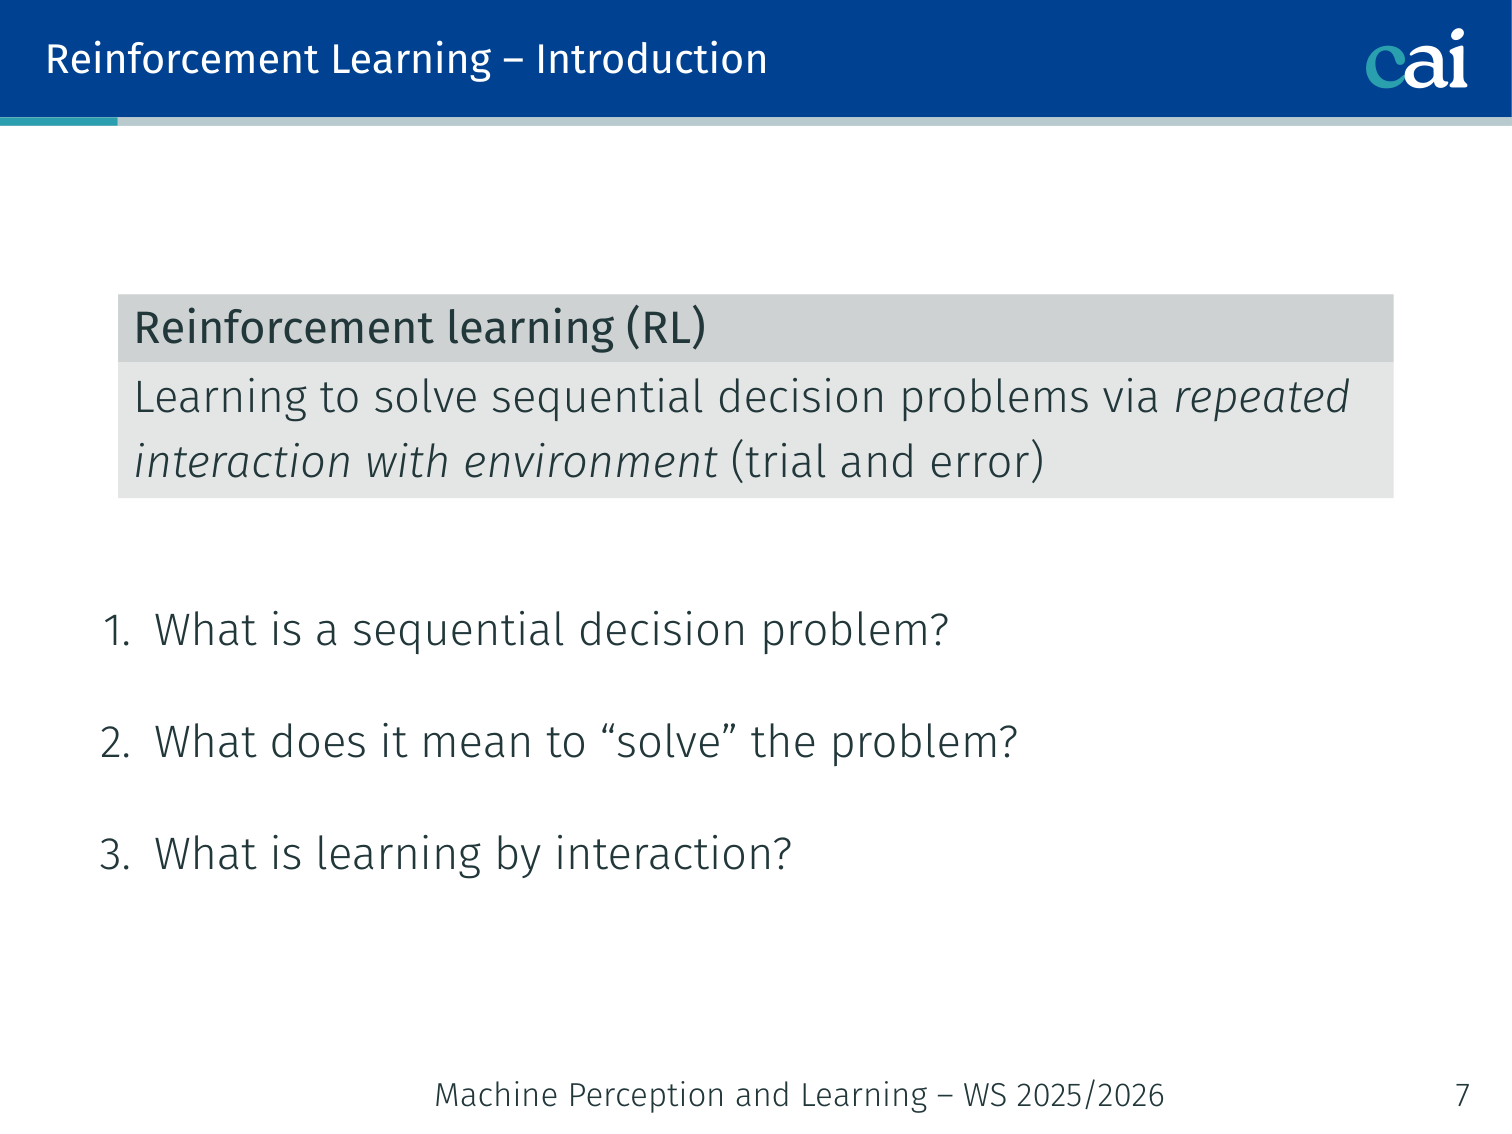
Task: Click the italic word 'repeated'
Action: (x=1261, y=397)
